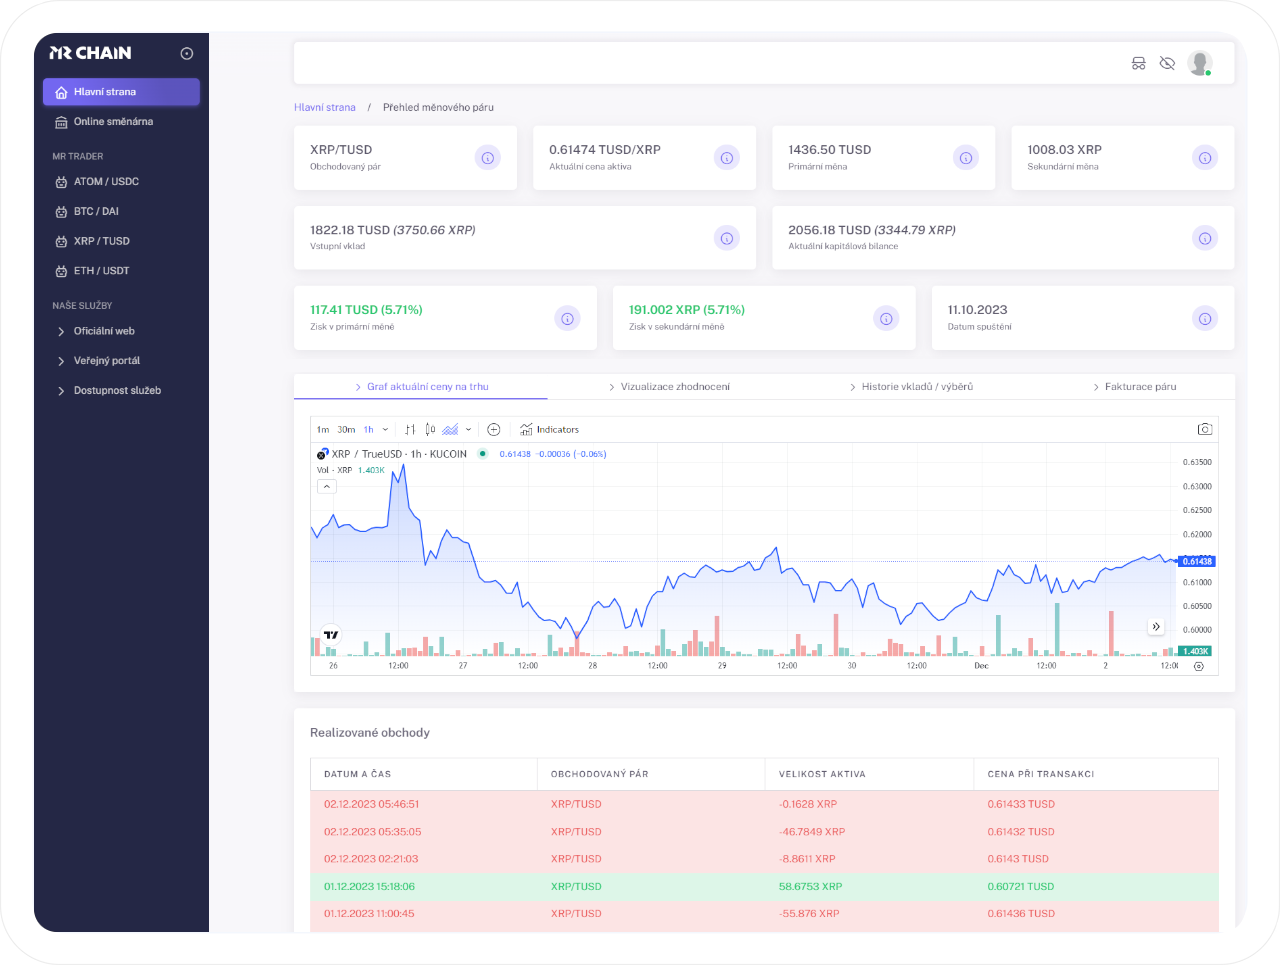The height and width of the screenshot is (965, 1280).
Task: Show info for Aktuální cena aktiva card
Action: point(727,158)
